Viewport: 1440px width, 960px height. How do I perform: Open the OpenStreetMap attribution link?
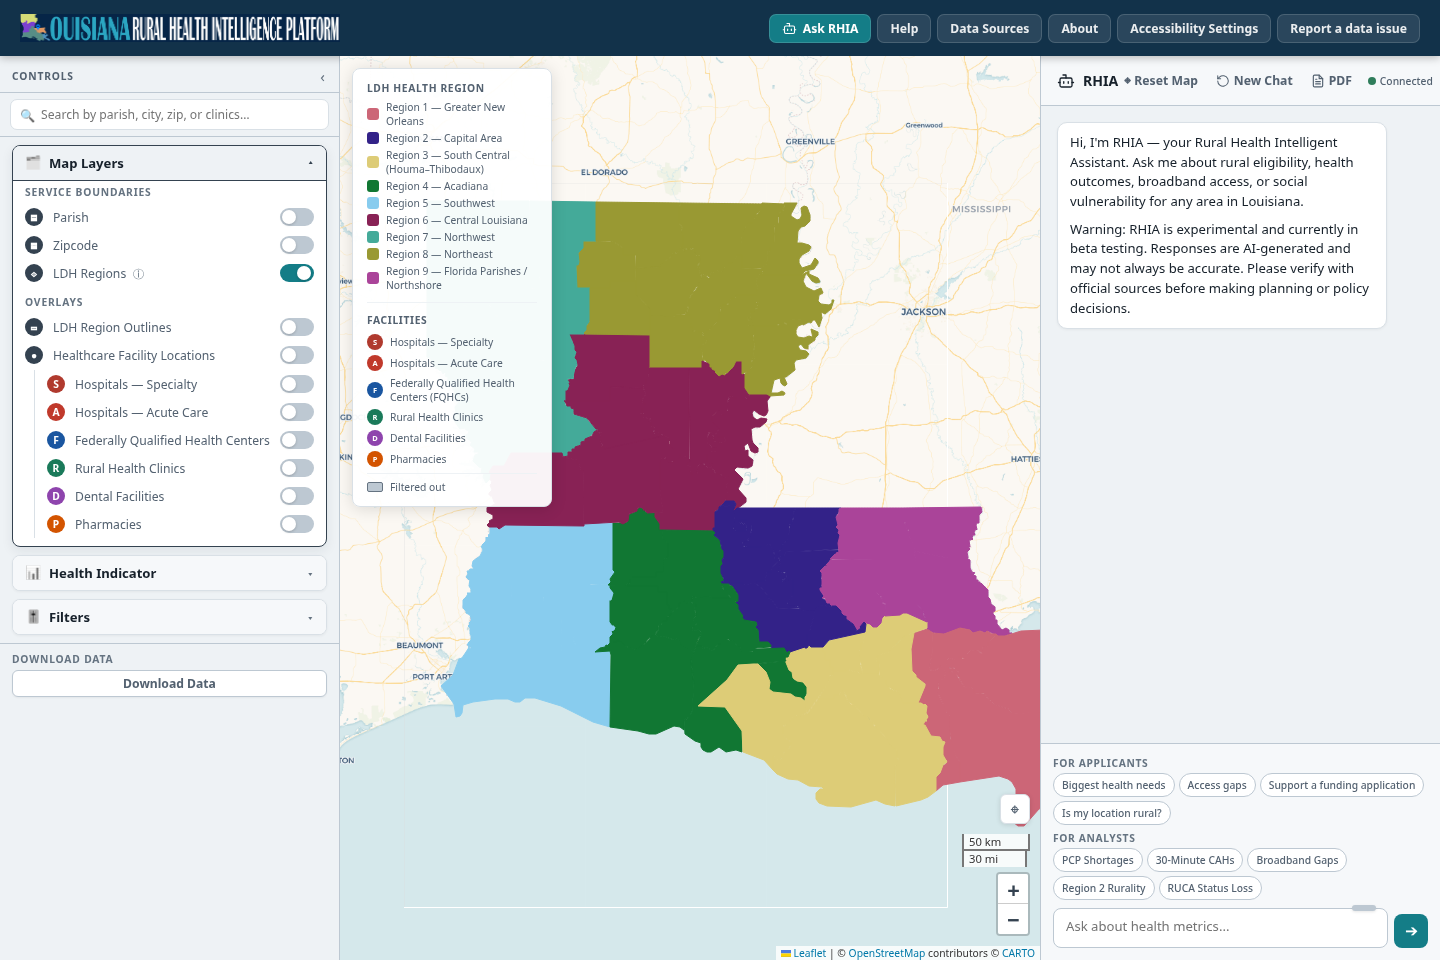(x=886, y=953)
